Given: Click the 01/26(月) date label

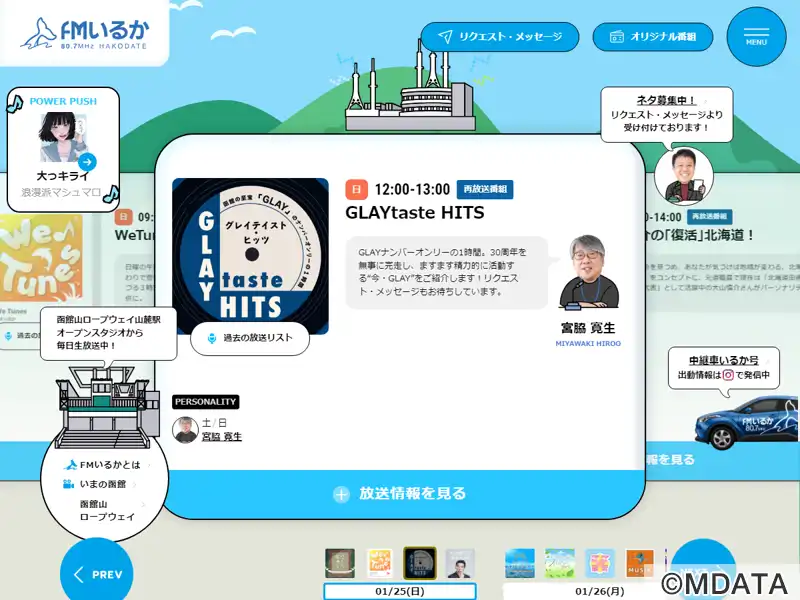Looking at the screenshot, I should (600, 591).
